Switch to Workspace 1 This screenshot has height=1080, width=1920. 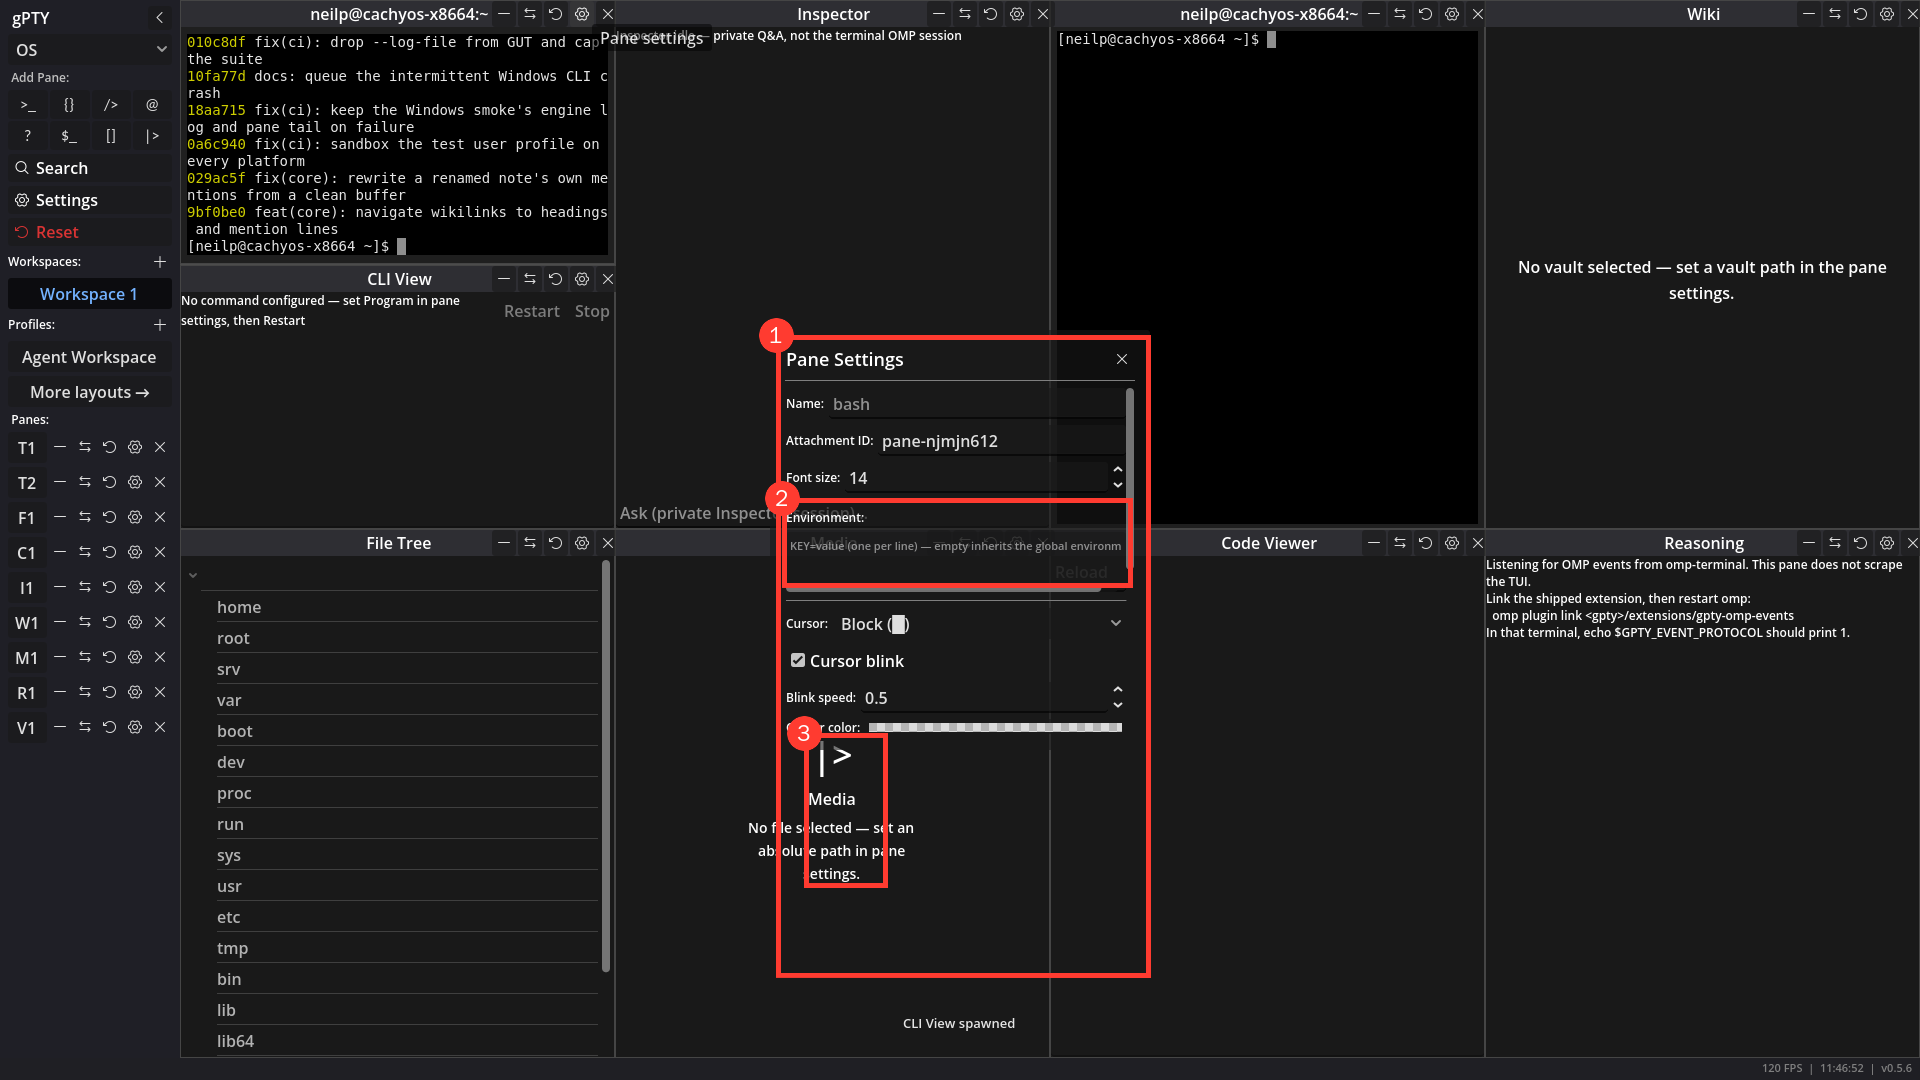(x=89, y=294)
